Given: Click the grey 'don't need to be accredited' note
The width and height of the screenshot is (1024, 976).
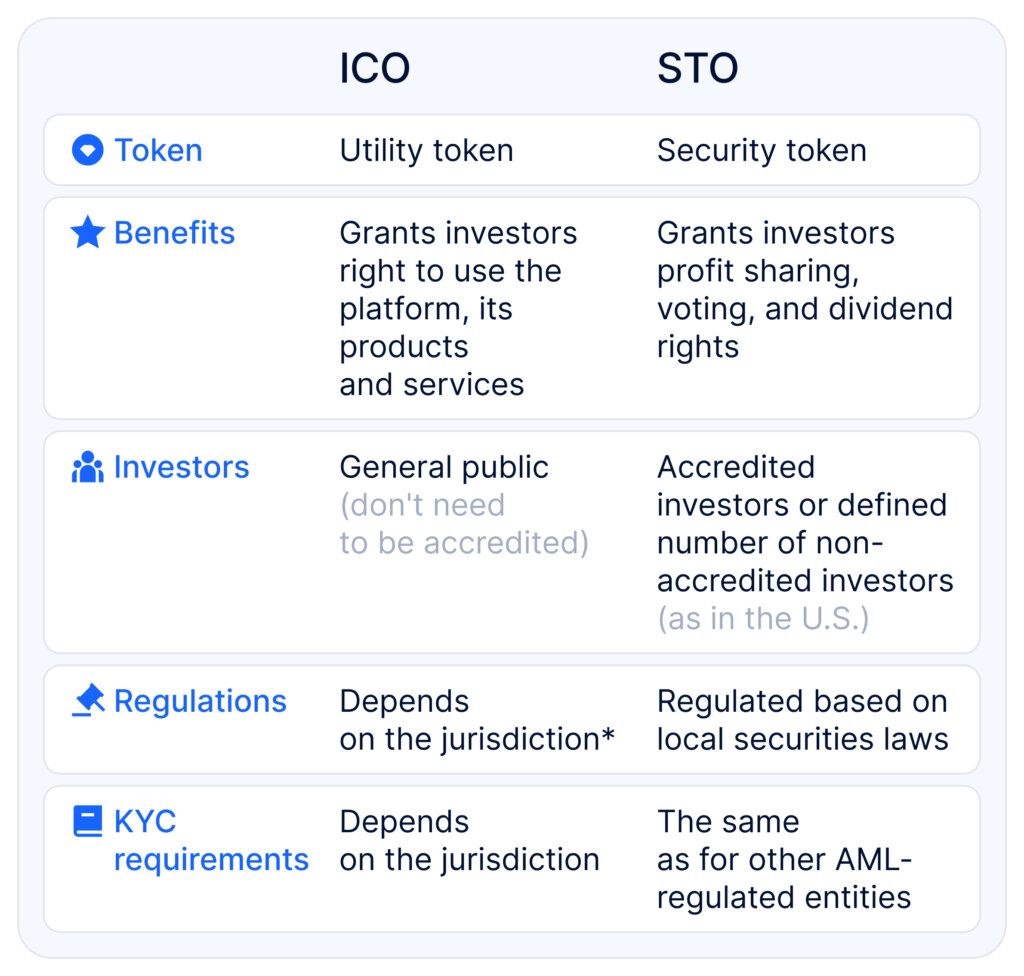Looking at the screenshot, I should click(x=464, y=524).
